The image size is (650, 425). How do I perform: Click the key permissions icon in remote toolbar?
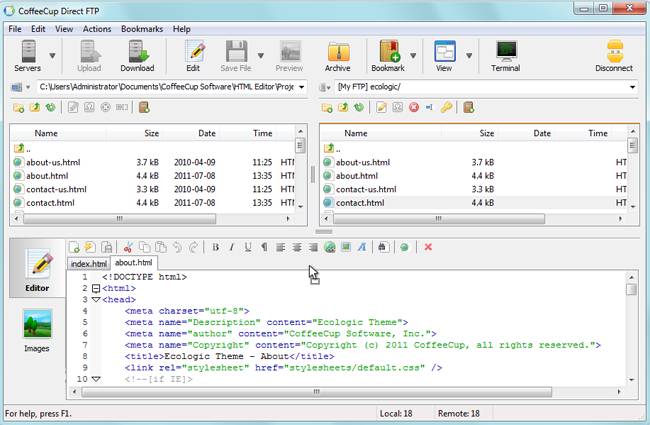[x=446, y=108]
